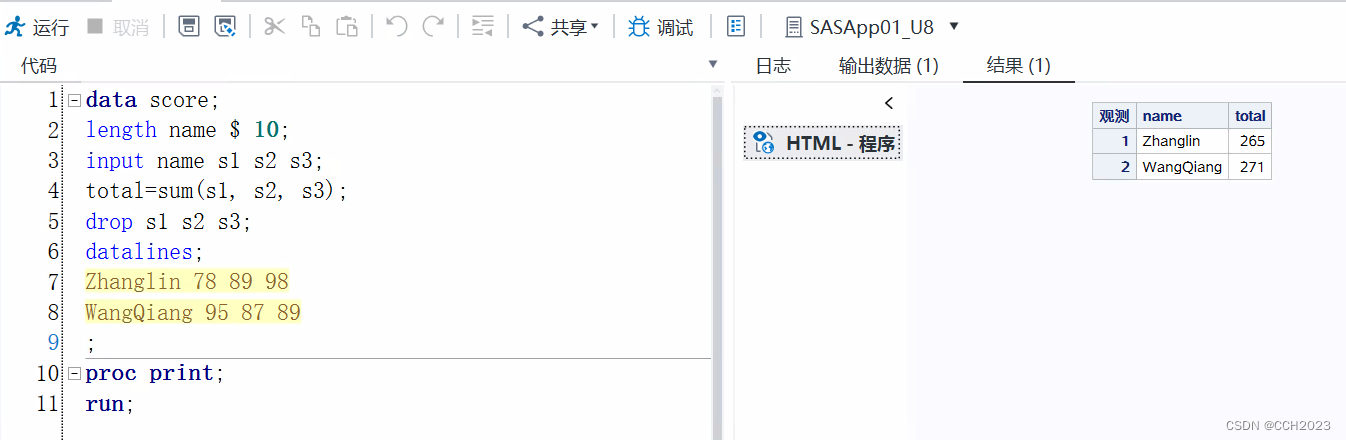
Task: Open the program properties icon
Action: coord(736,26)
